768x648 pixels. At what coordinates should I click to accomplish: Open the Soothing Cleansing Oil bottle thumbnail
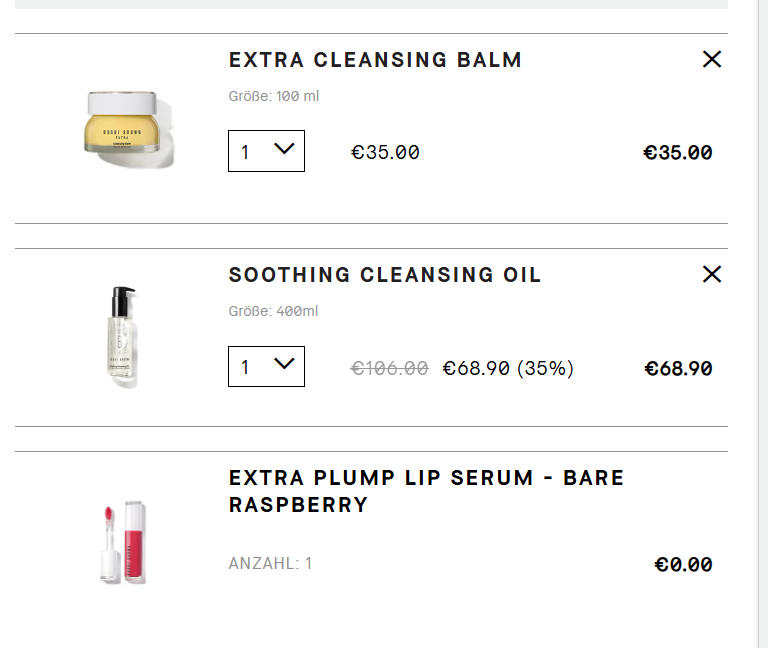tap(122, 337)
